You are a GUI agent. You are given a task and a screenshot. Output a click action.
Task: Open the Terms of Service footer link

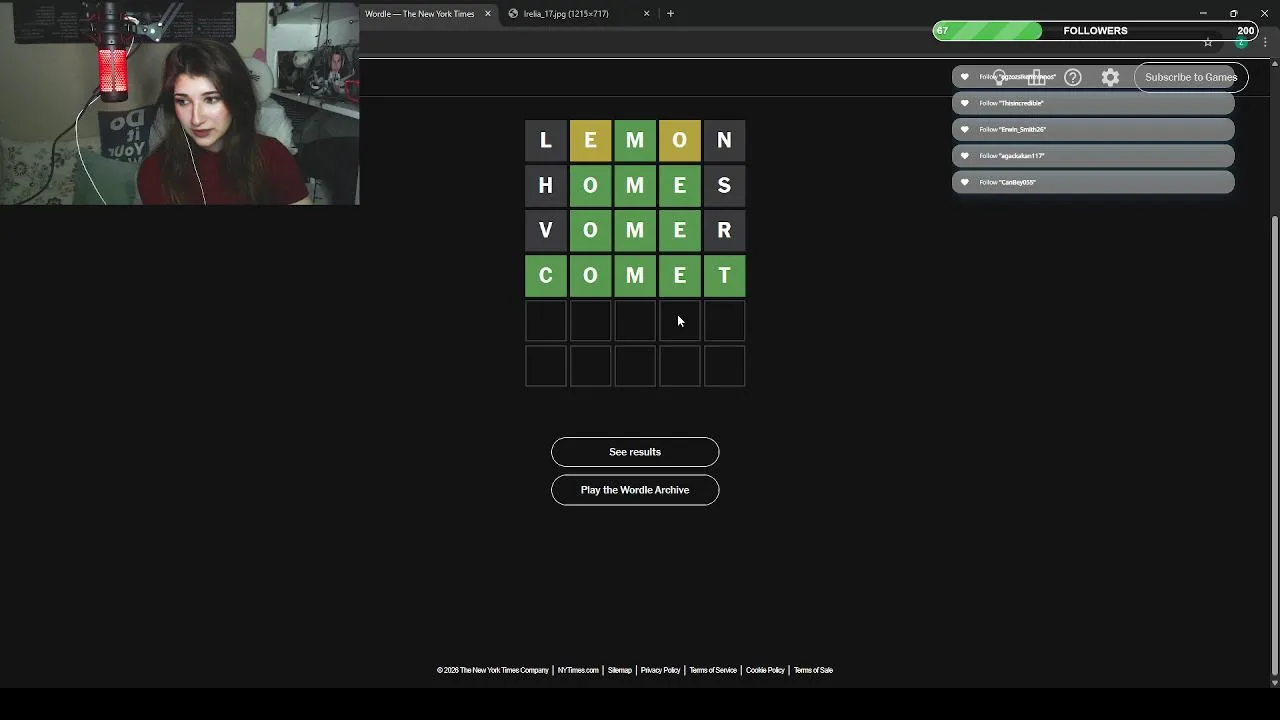pos(713,670)
